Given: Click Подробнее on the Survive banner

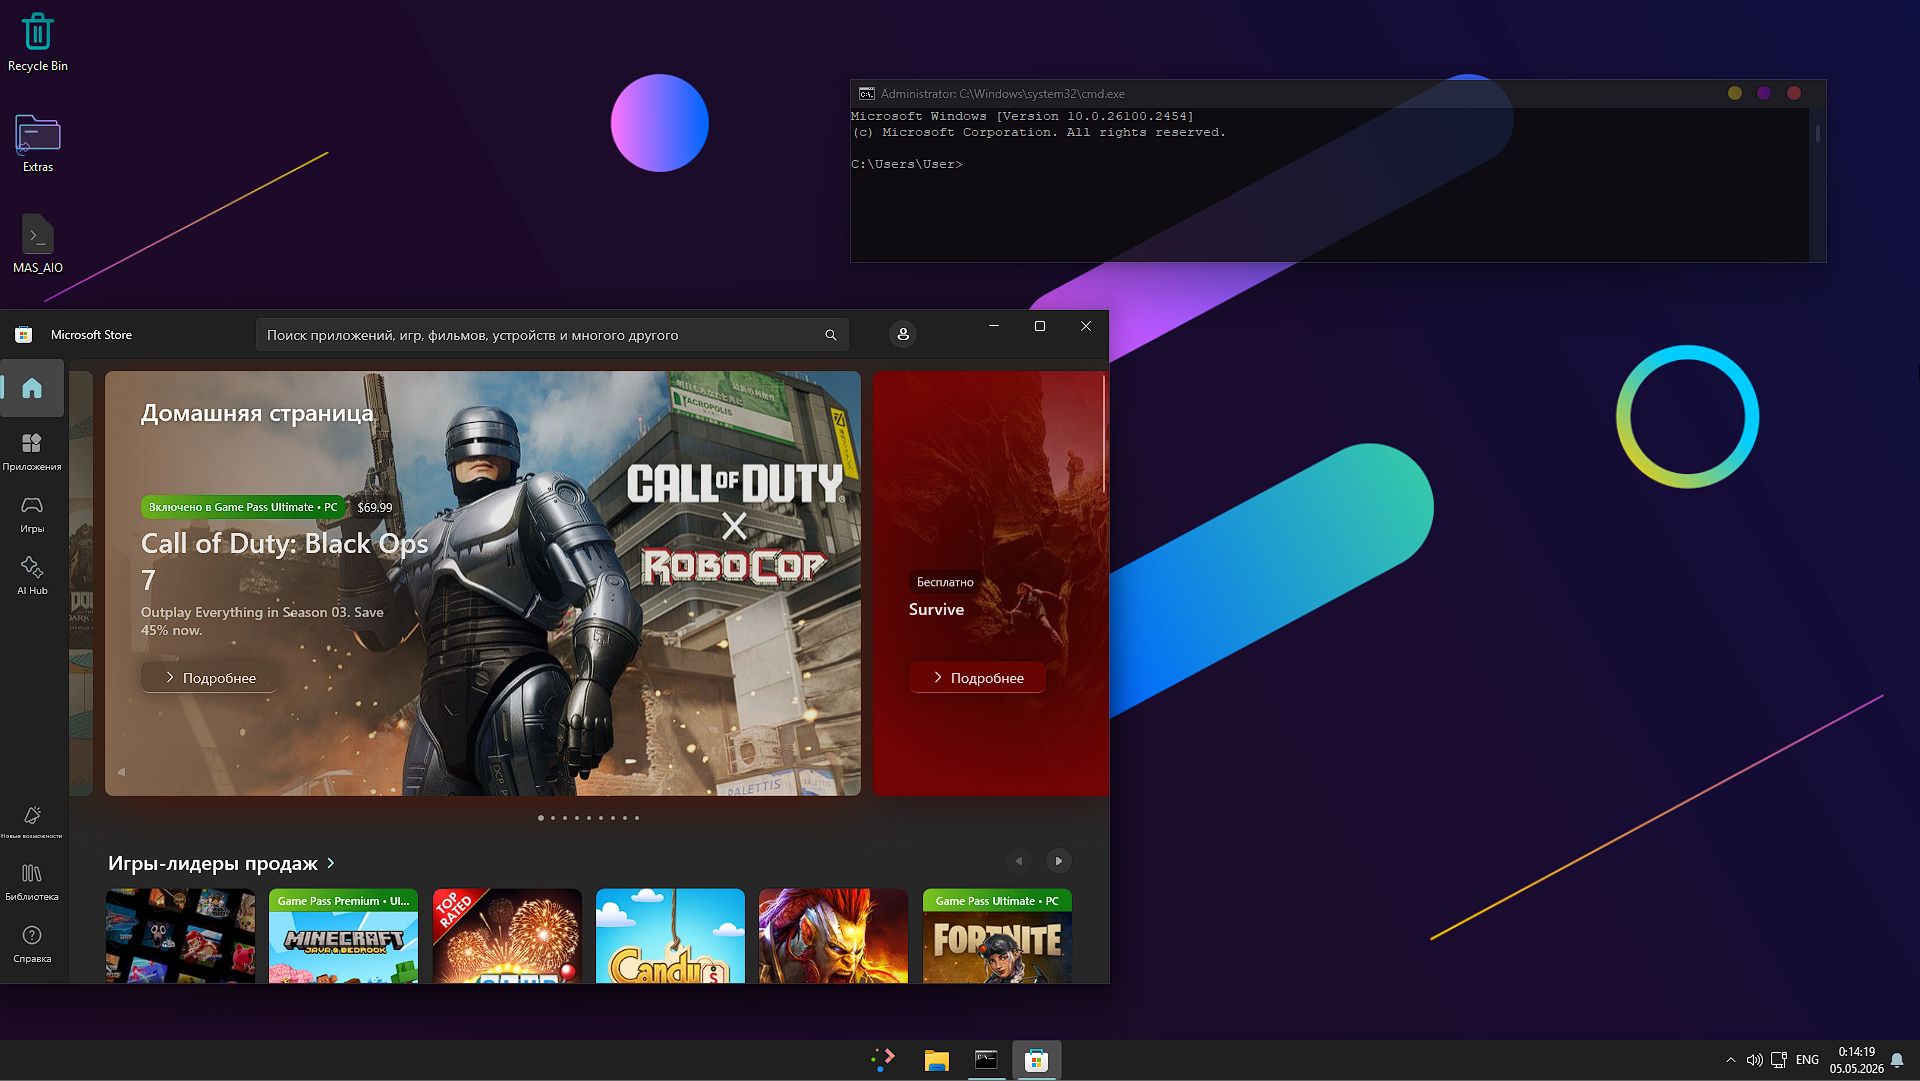Looking at the screenshot, I should click(x=977, y=678).
